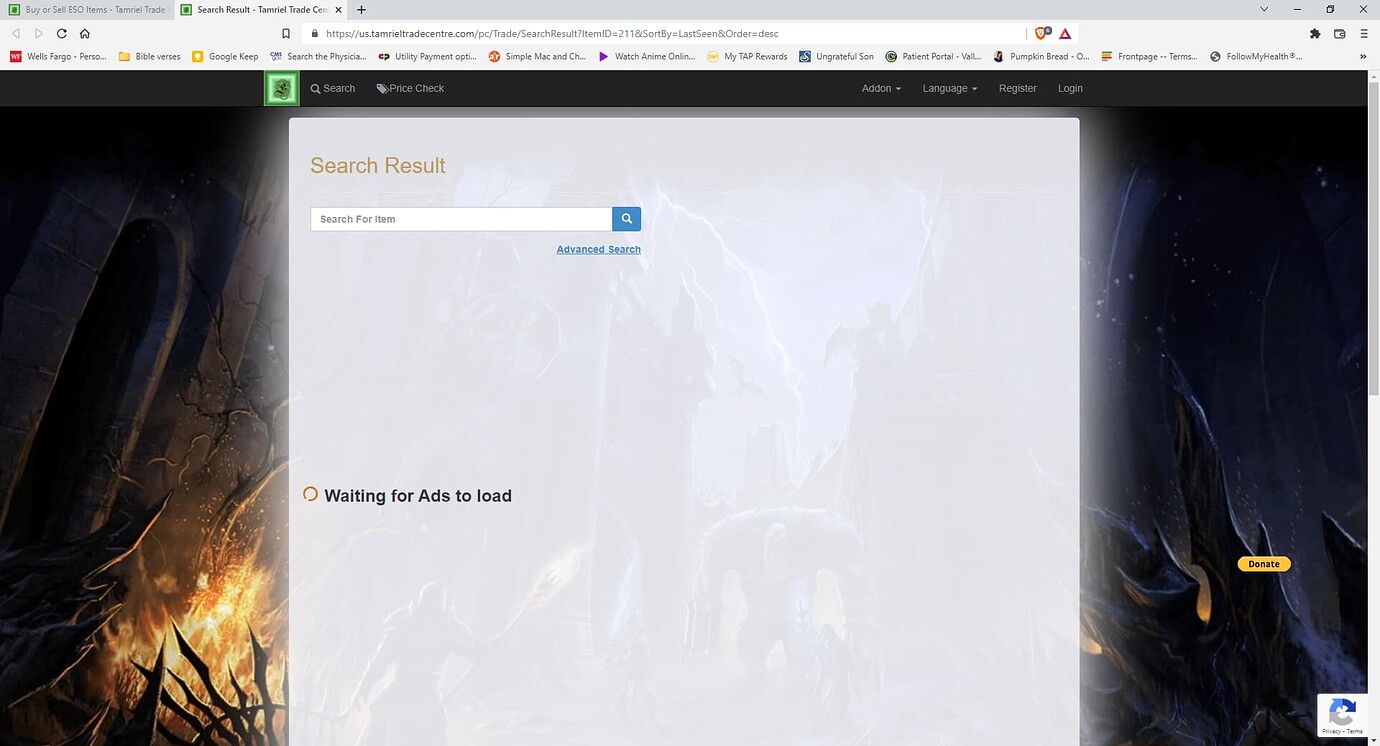Screen dimensions: 1380x746
Task: Expand the Language dropdown menu
Action: 950,88
